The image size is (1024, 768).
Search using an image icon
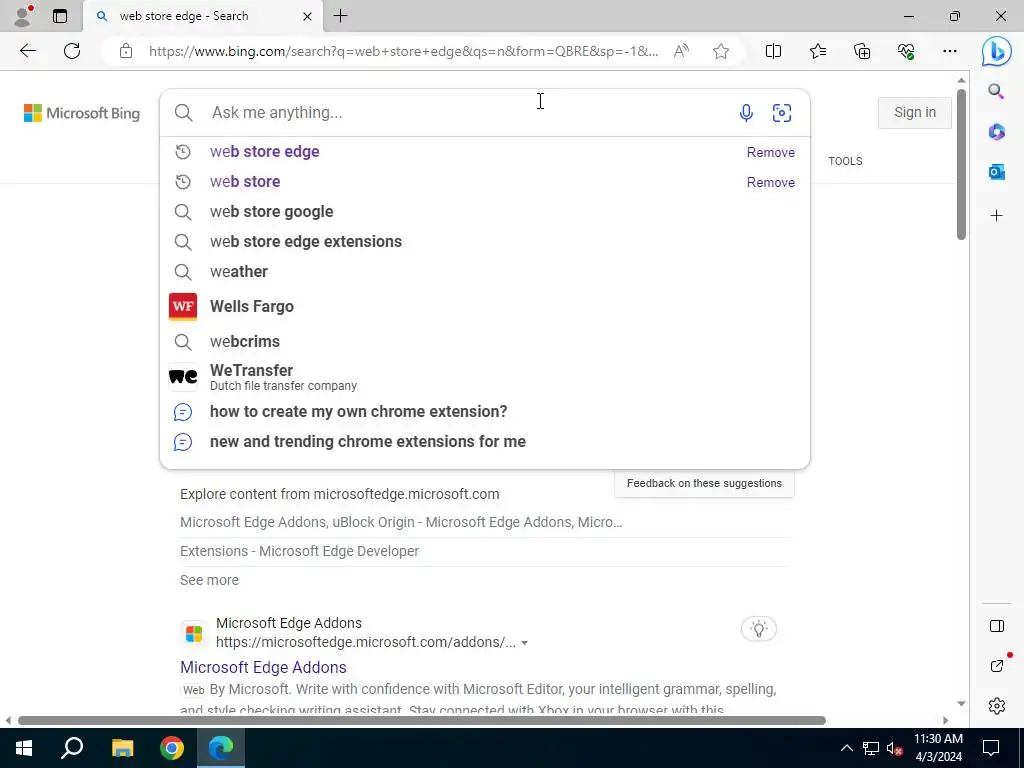point(782,112)
